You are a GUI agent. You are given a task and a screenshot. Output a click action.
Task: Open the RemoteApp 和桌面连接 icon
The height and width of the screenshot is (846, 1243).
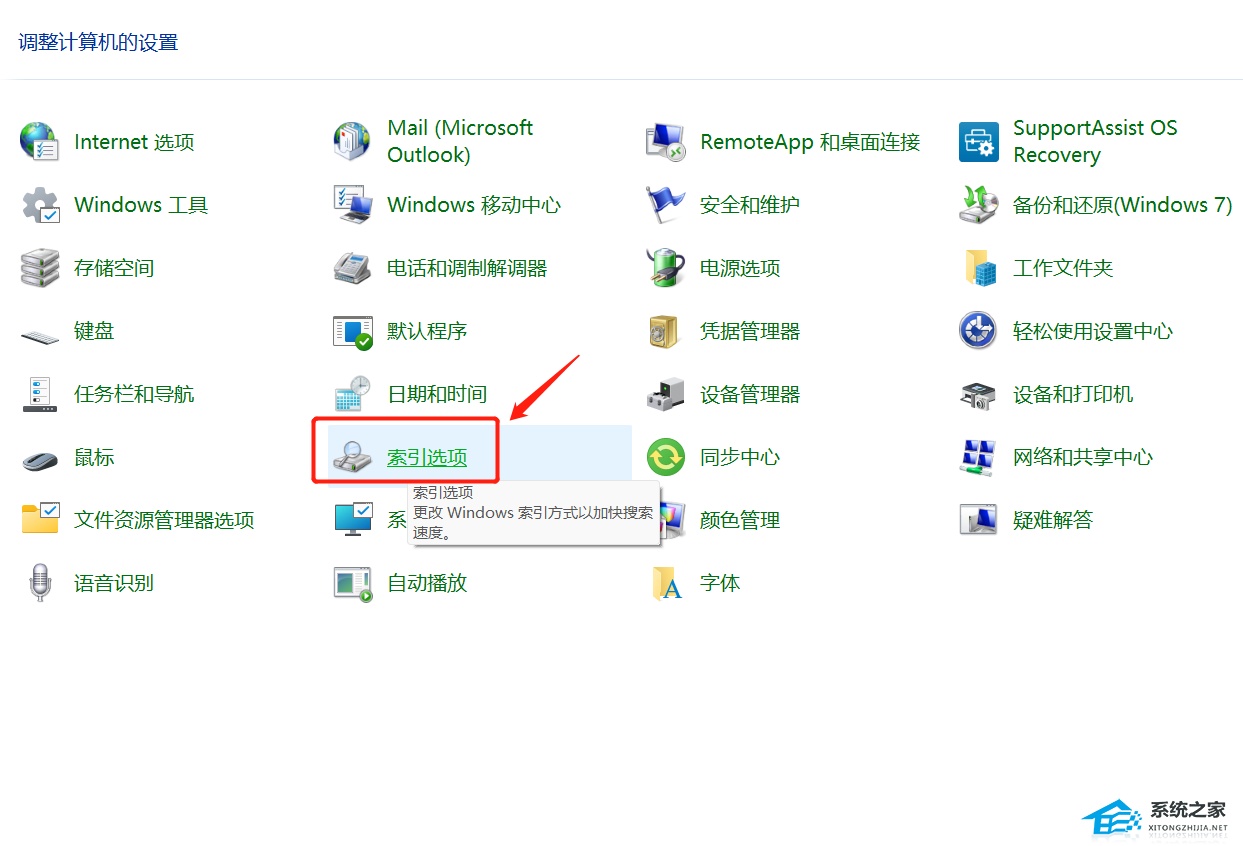tap(666, 142)
